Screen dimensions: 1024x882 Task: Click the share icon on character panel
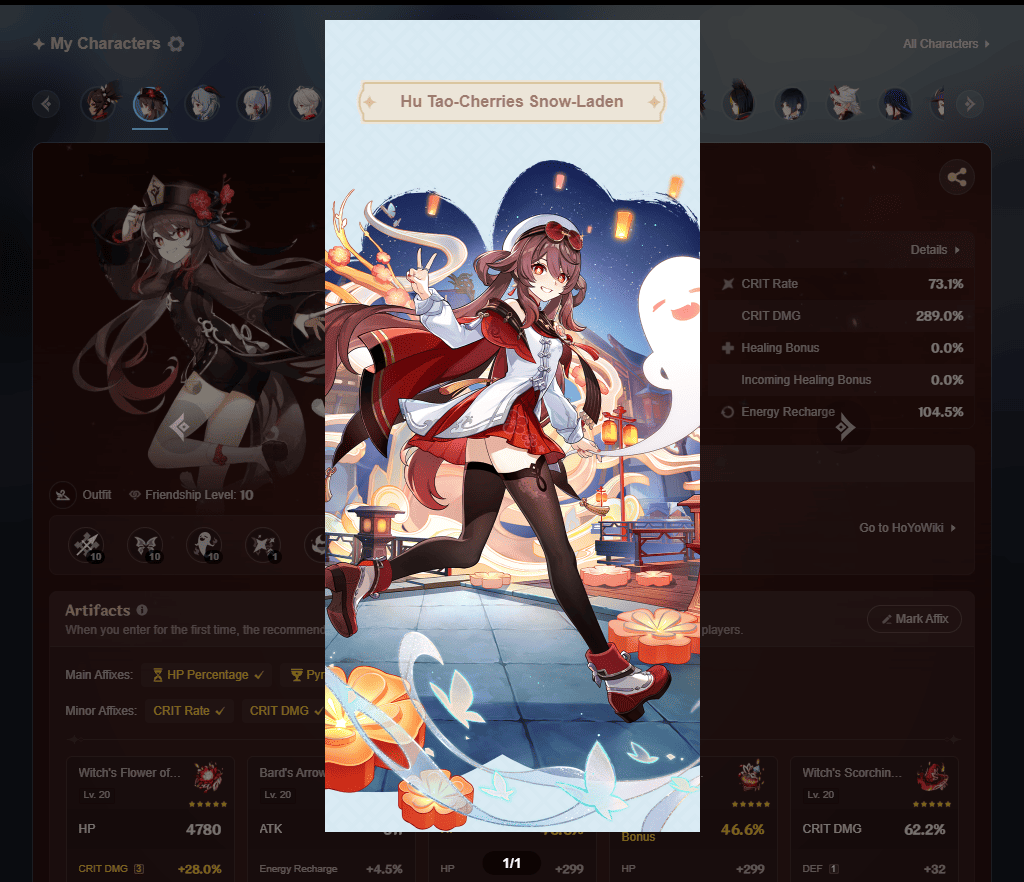(x=957, y=177)
